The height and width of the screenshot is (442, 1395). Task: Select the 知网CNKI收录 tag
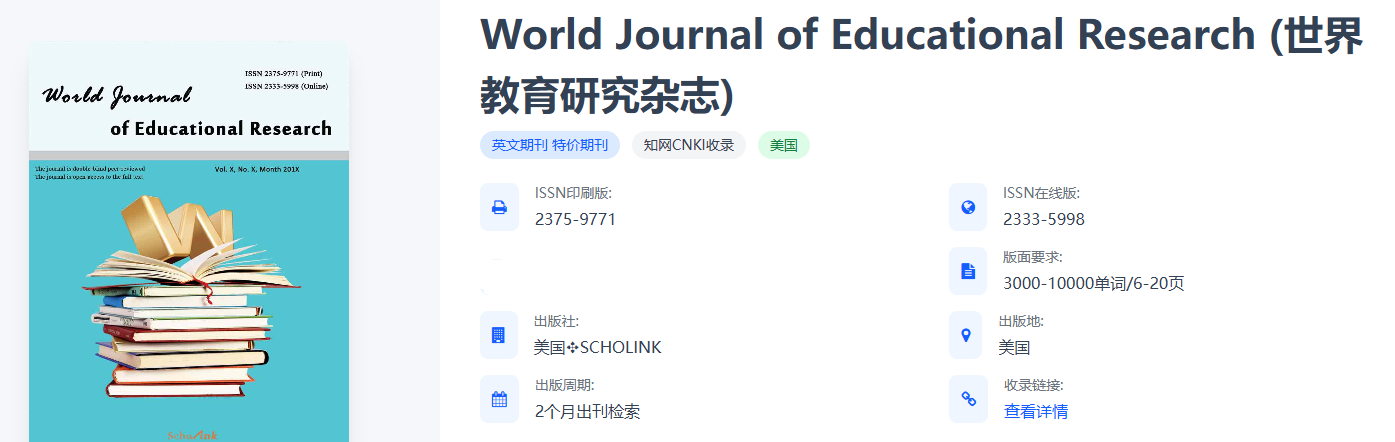click(689, 145)
